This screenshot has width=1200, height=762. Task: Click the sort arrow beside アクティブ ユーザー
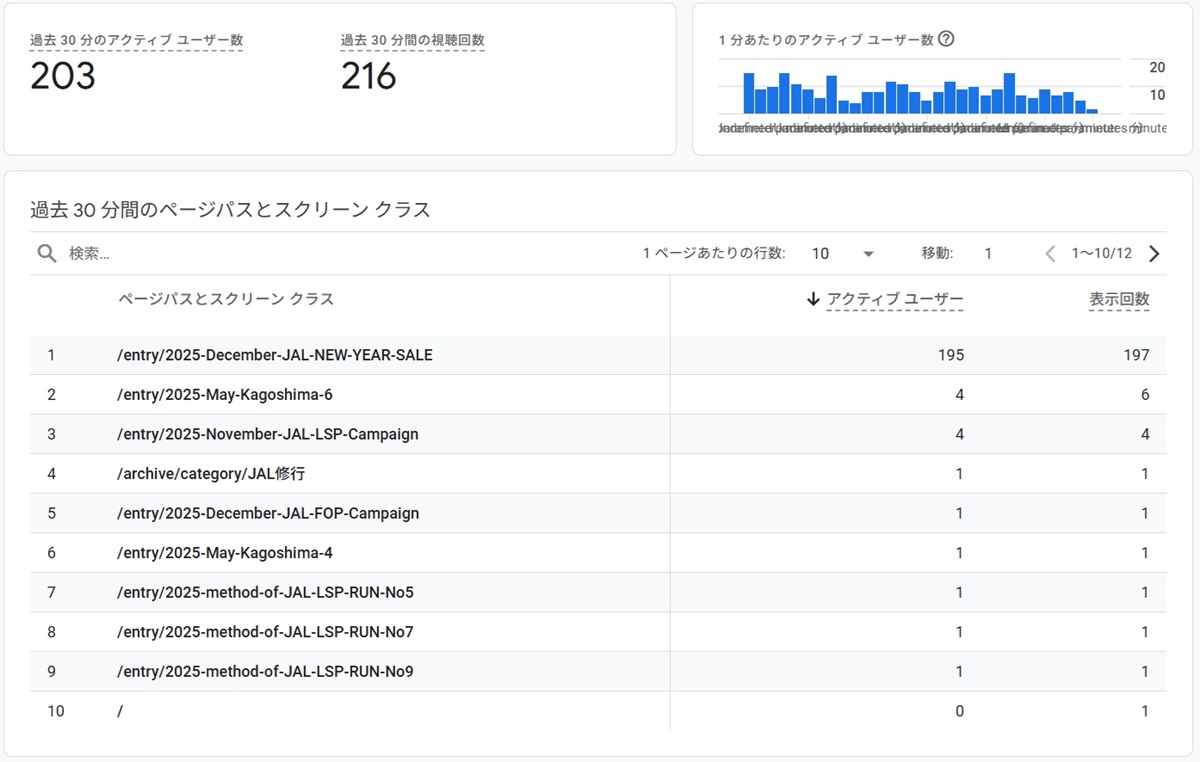(x=813, y=299)
